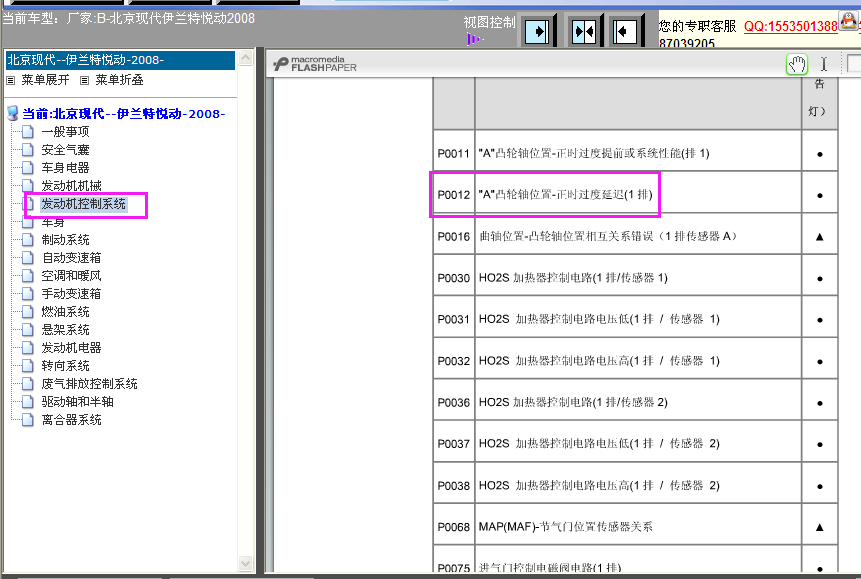Click the triangle marker in the P0068 row
This screenshot has width=861, height=579.
(819, 527)
